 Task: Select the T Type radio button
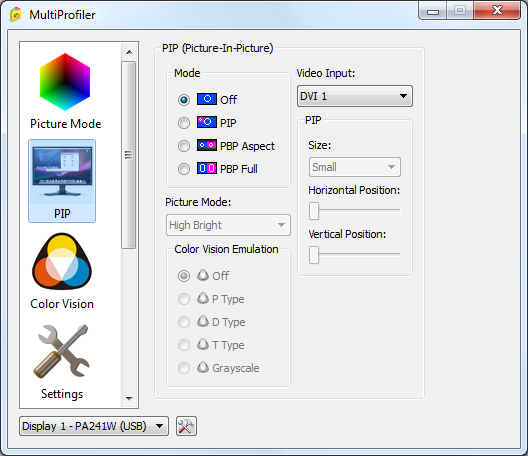184,345
